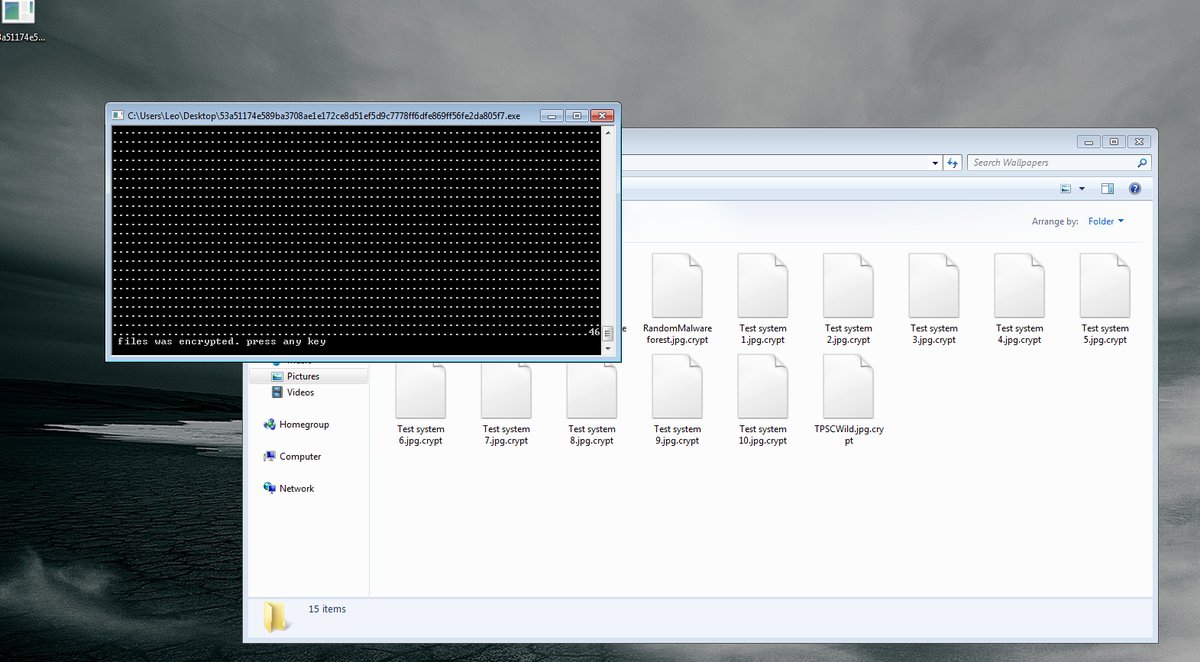Screen dimensions: 1200x662
Task: Click the console window title bar icon
Action: (117, 115)
